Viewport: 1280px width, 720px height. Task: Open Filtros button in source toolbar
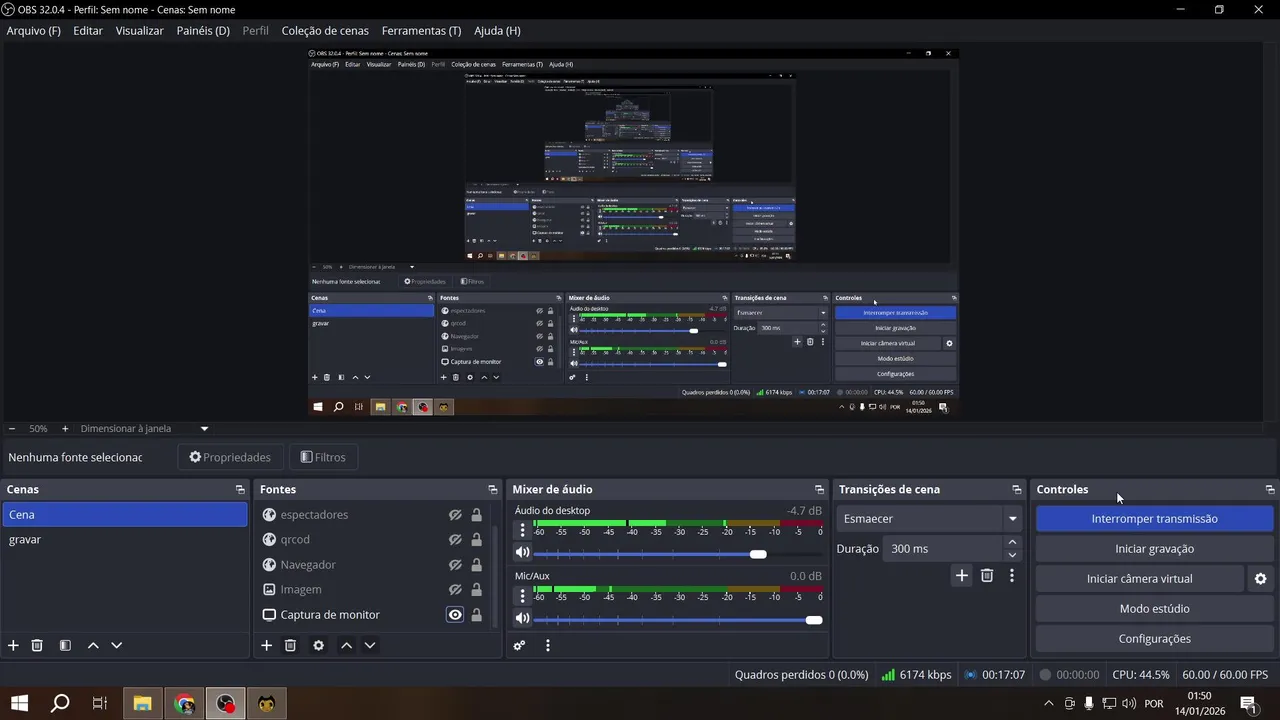pyautogui.click(x=323, y=457)
